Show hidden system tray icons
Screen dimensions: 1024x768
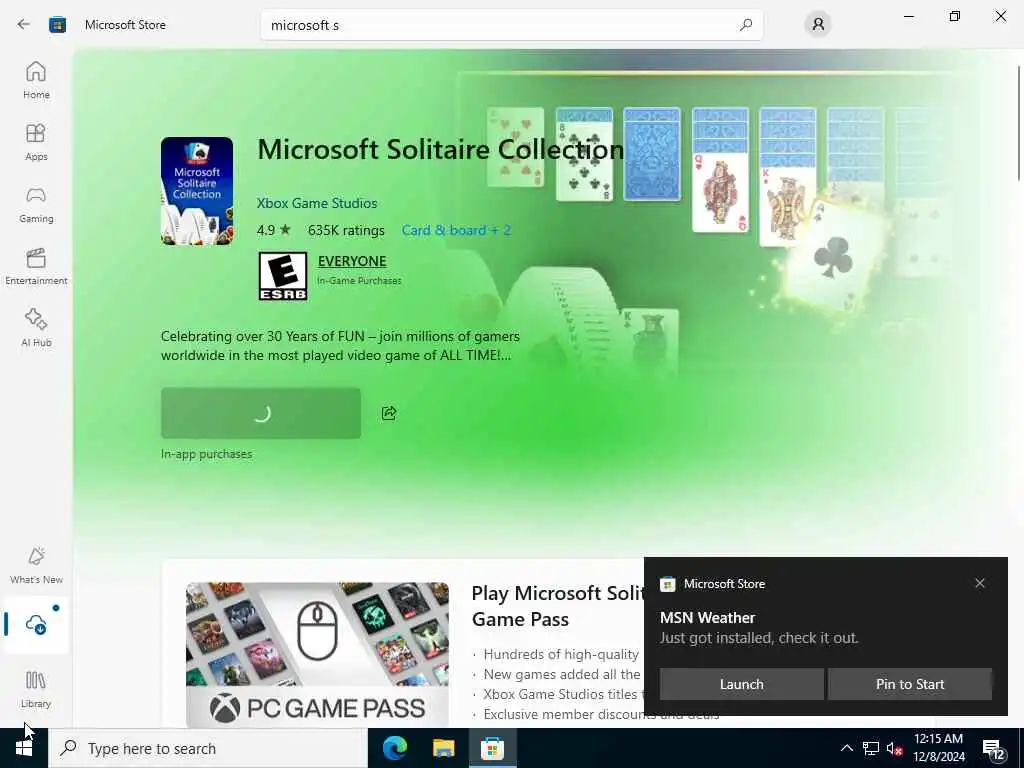[846, 748]
